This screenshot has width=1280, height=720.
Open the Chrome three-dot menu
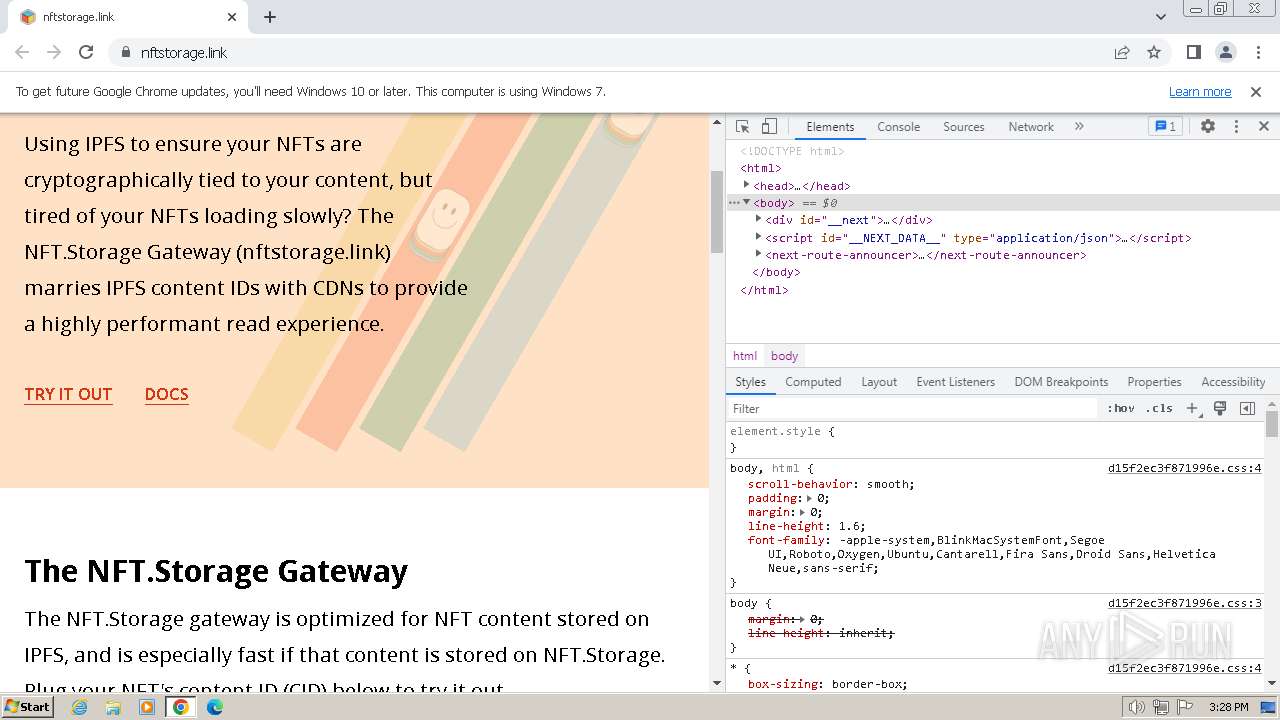1257,52
